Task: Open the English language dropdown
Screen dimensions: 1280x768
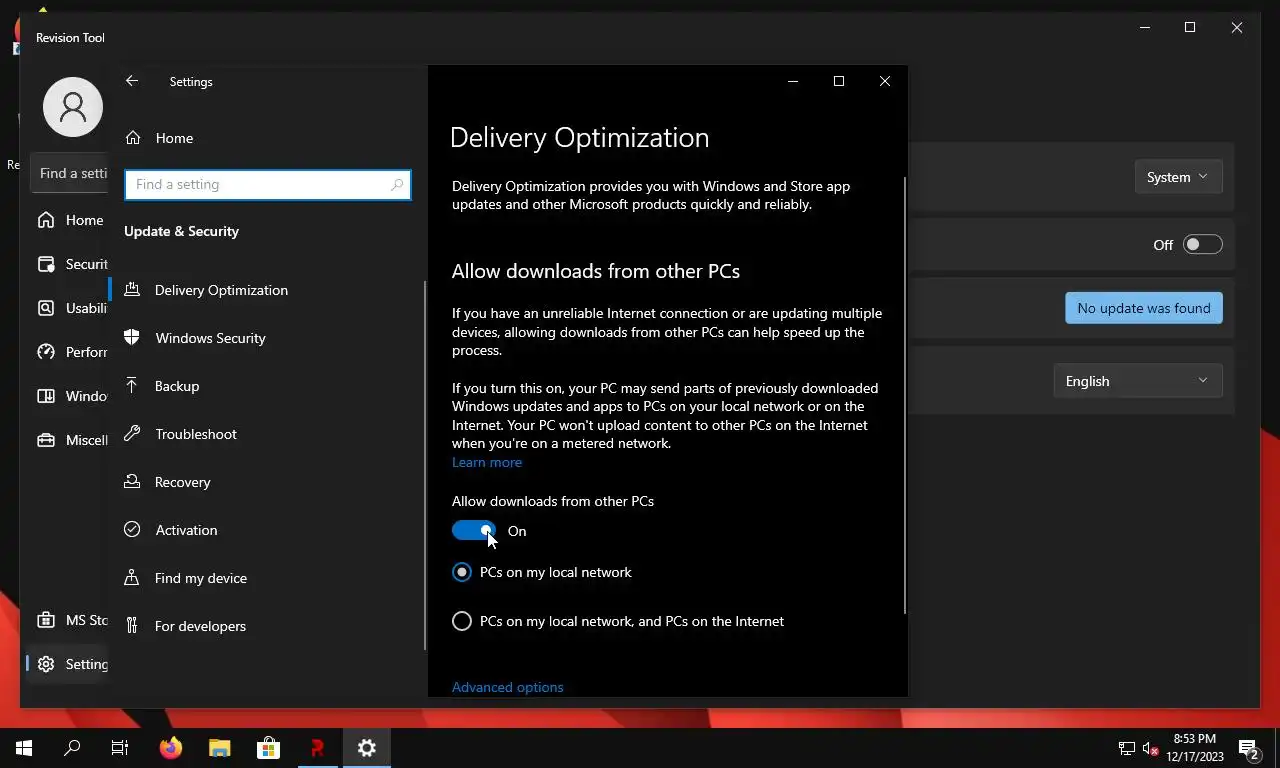Action: [1138, 381]
